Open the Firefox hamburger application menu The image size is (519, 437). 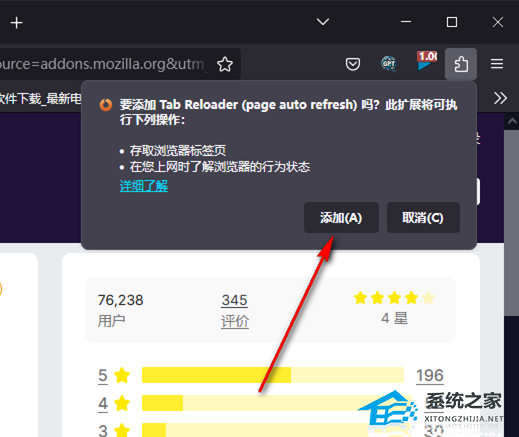pos(497,64)
